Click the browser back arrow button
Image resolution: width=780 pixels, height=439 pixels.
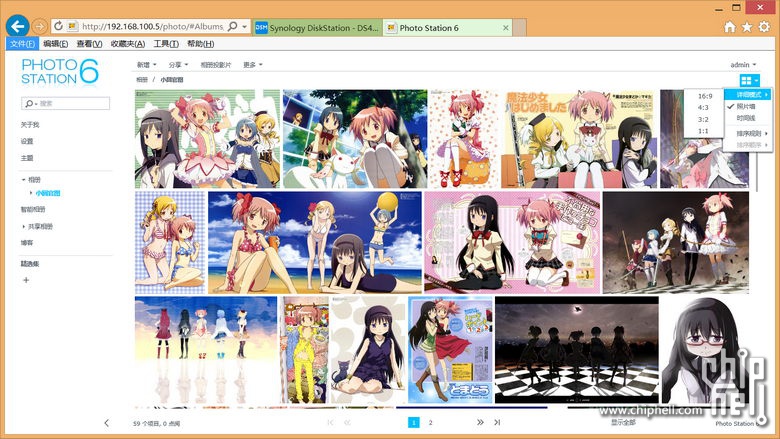17,26
